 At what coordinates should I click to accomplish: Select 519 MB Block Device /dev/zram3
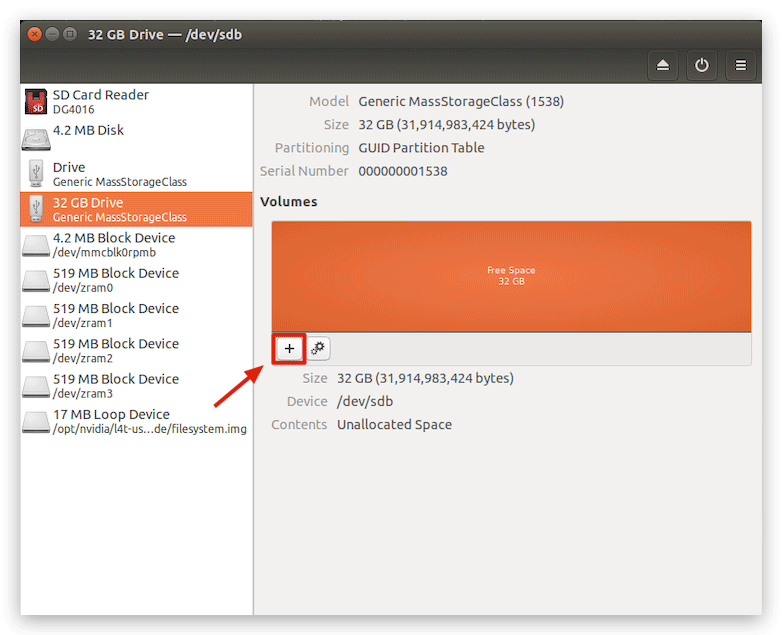click(136, 386)
